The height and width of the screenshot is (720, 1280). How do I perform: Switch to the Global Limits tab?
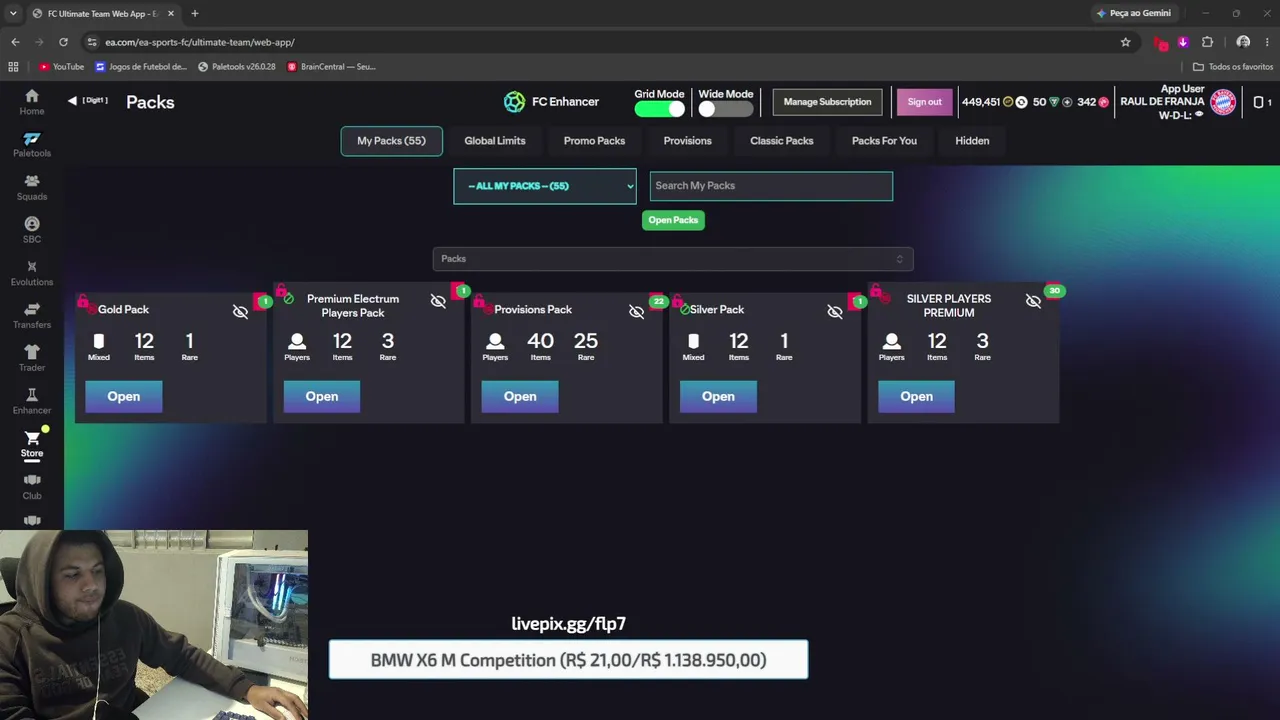click(x=495, y=141)
